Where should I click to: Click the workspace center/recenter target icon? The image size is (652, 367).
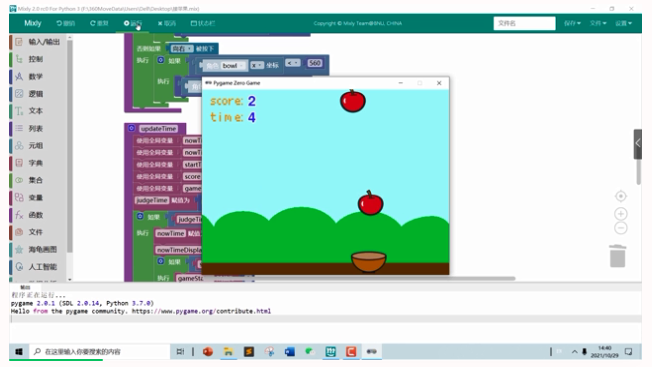tap(621, 196)
